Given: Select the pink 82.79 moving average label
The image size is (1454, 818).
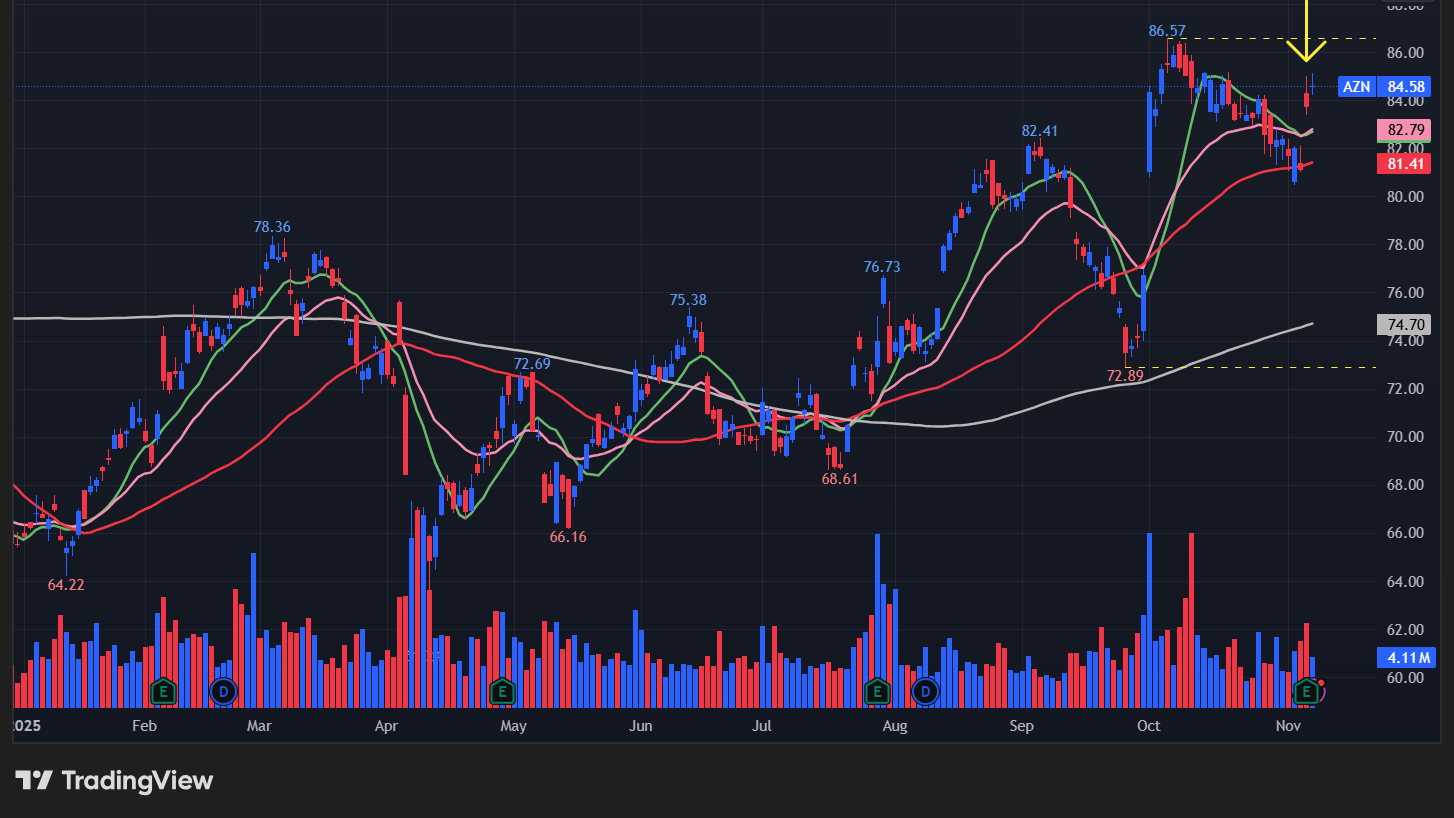Looking at the screenshot, I should (x=1405, y=130).
